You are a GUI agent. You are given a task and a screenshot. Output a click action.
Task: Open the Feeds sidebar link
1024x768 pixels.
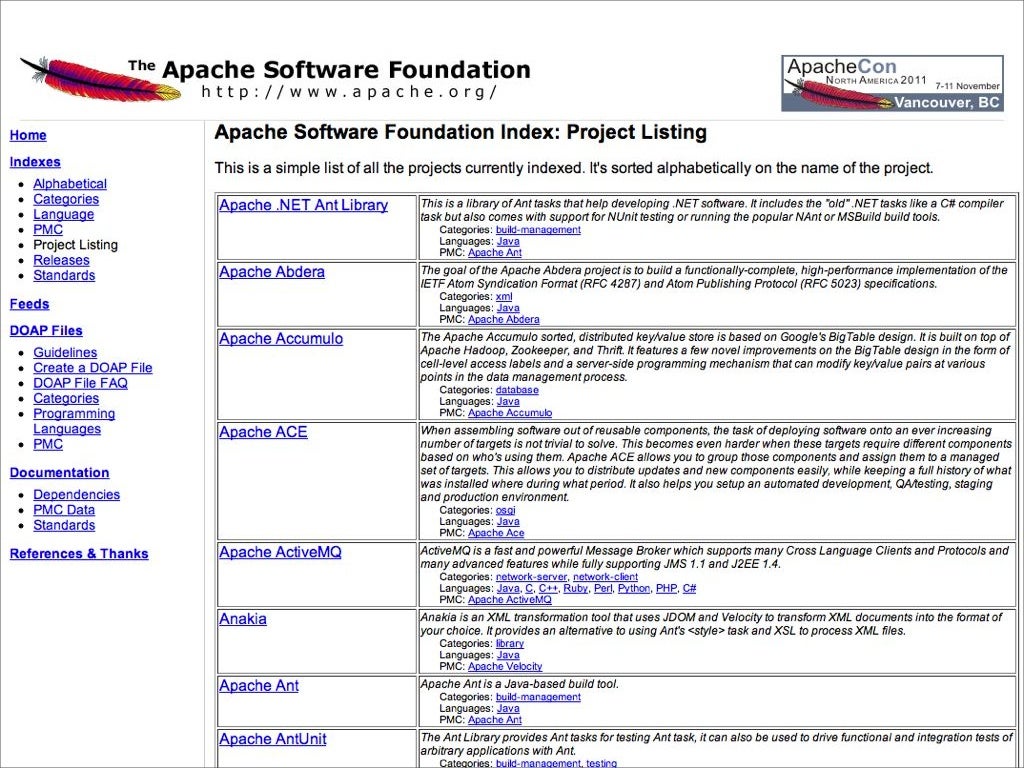click(29, 304)
